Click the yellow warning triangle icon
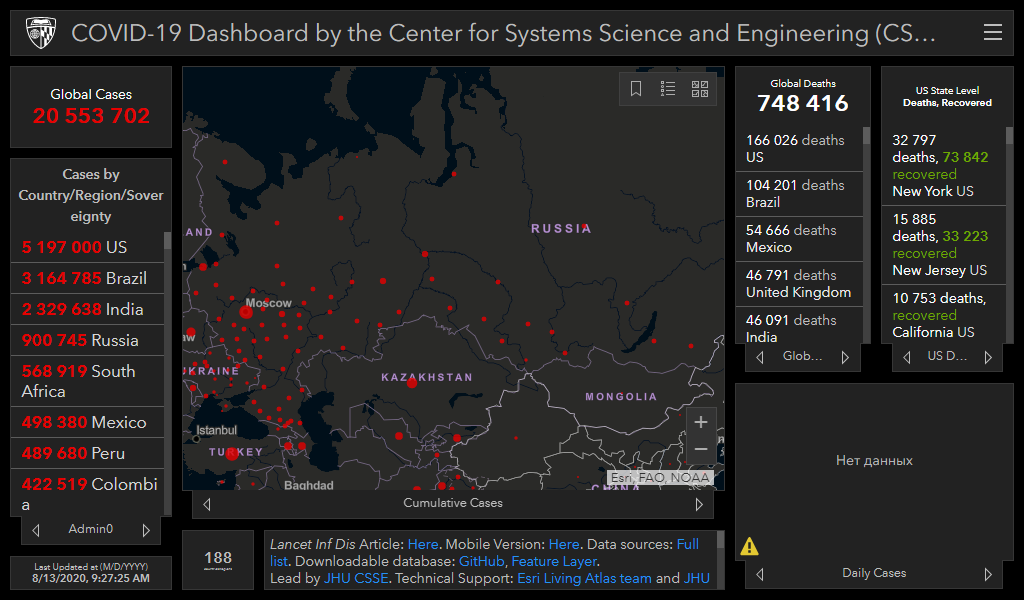This screenshot has height=600, width=1024. click(x=749, y=546)
